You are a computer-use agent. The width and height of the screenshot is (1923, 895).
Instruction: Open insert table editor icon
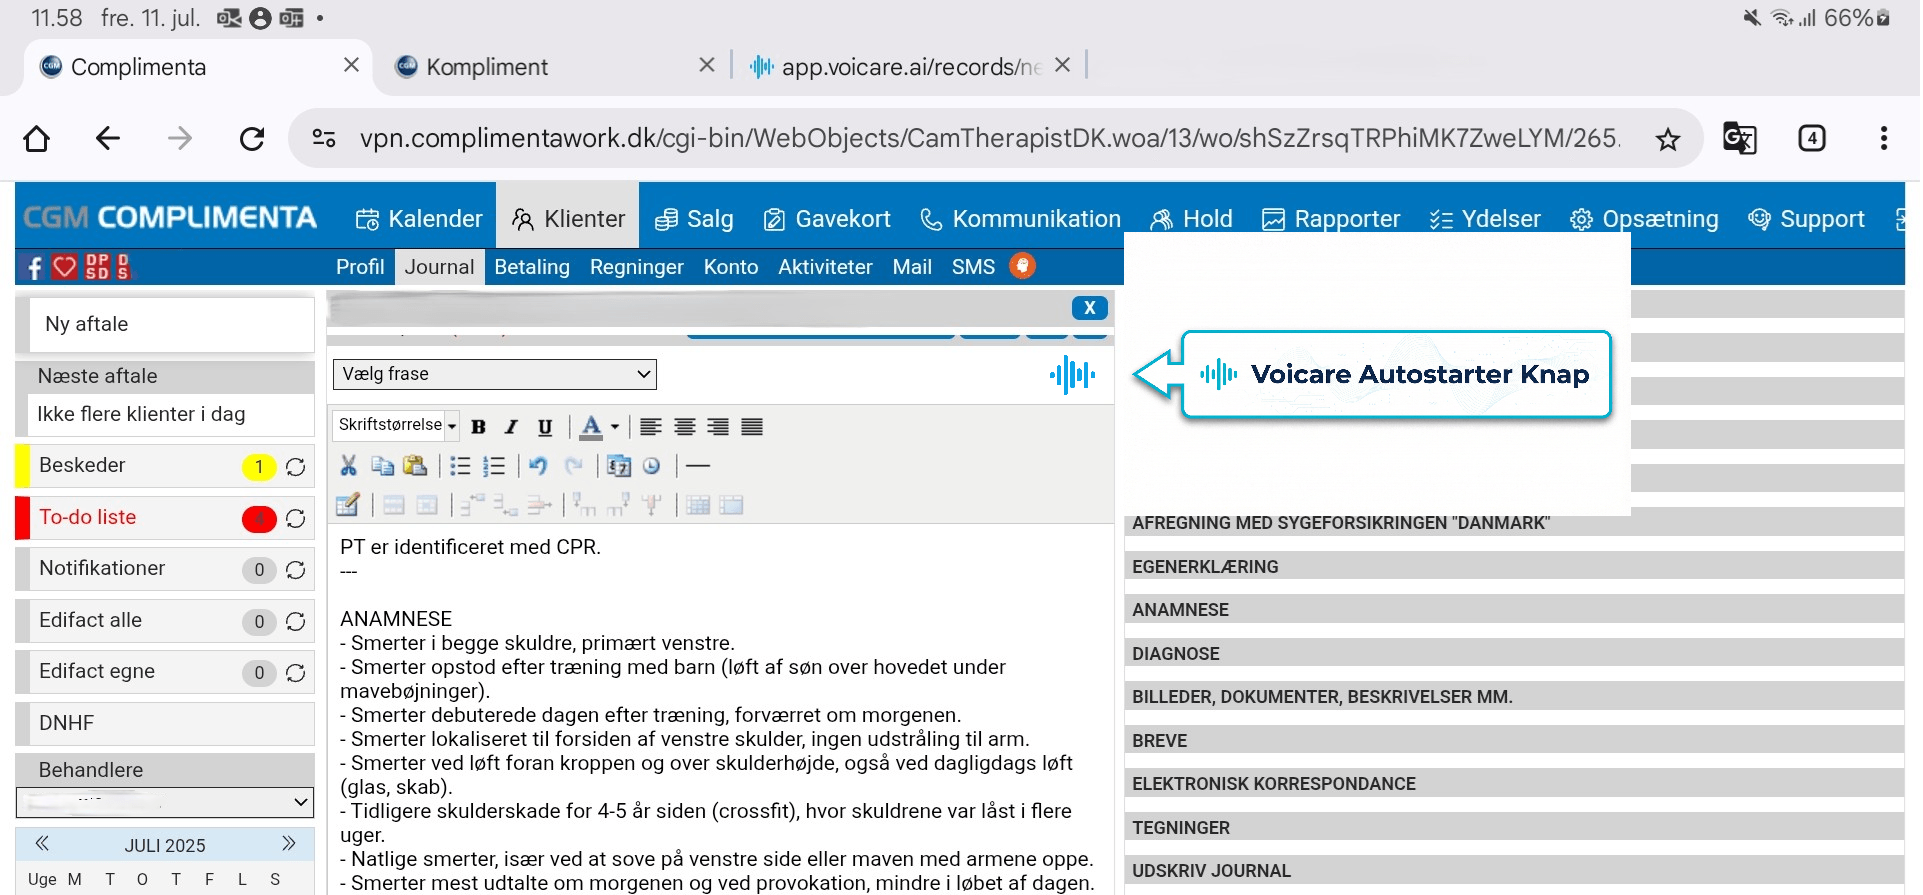pos(348,505)
